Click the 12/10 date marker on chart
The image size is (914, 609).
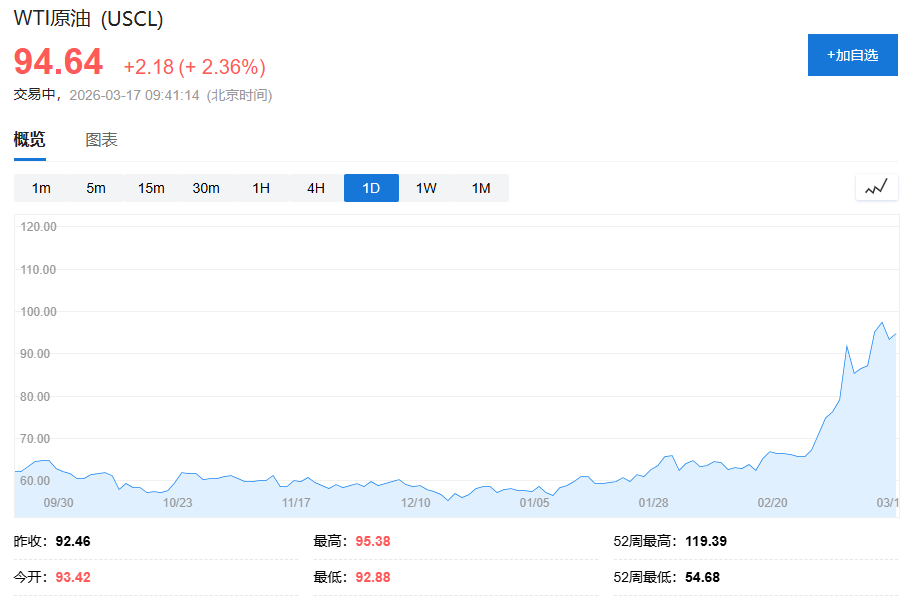click(x=415, y=503)
